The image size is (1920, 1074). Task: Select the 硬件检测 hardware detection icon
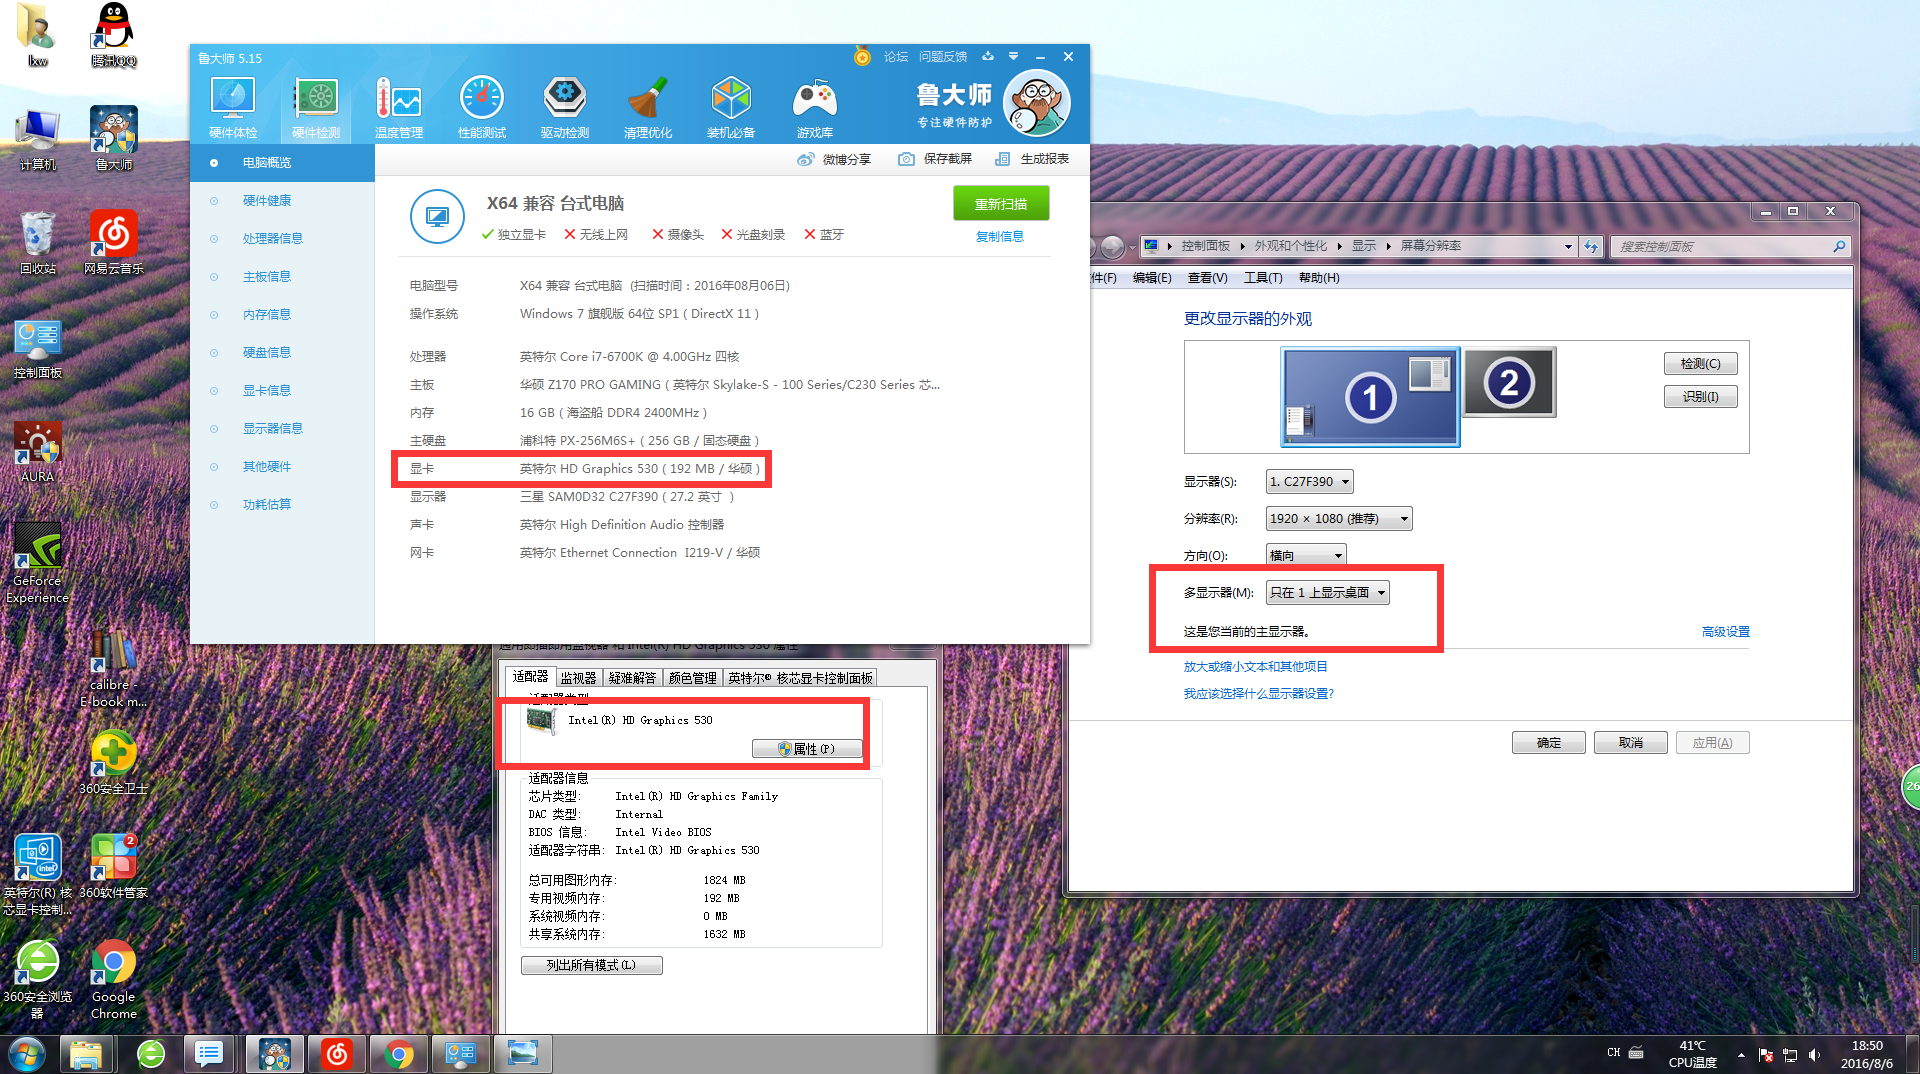pos(316,107)
